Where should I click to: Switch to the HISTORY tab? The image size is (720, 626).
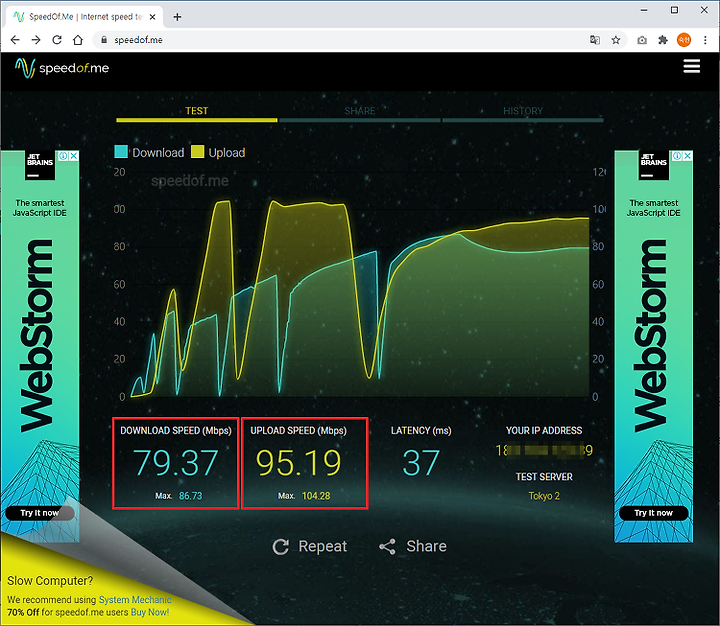coord(523,113)
